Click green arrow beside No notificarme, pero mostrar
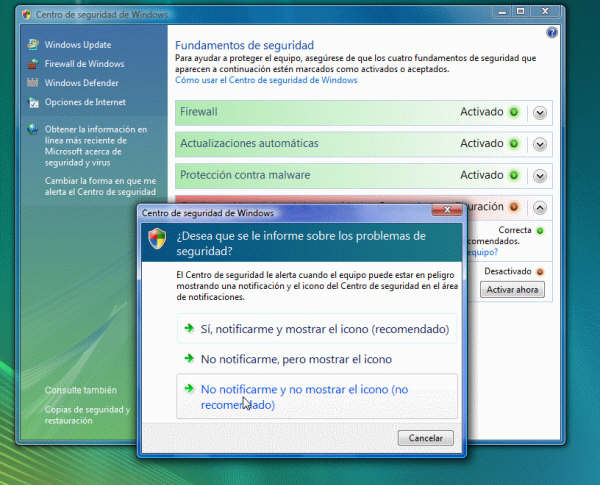600x485 pixels. 189,358
